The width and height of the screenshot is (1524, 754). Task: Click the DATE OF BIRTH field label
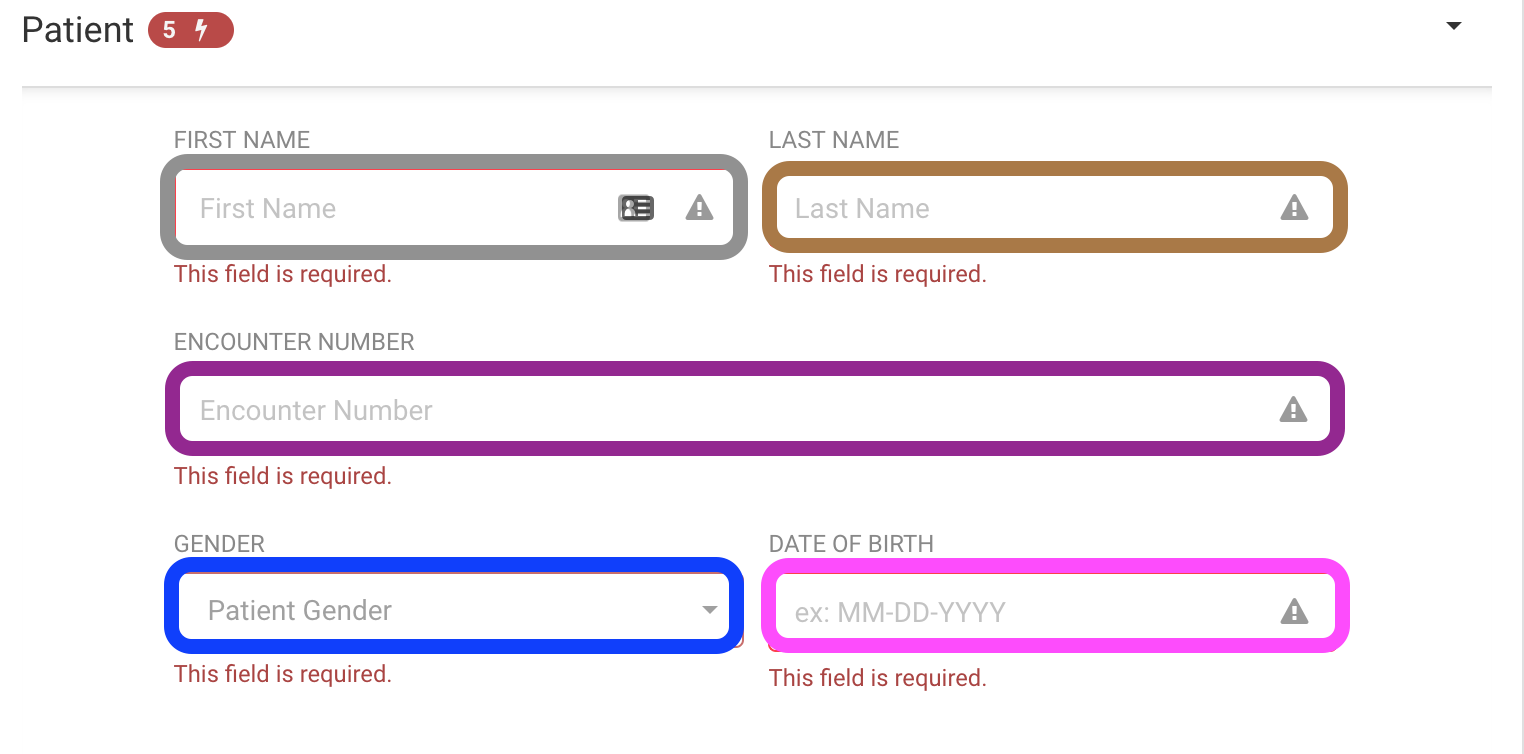[x=851, y=544]
